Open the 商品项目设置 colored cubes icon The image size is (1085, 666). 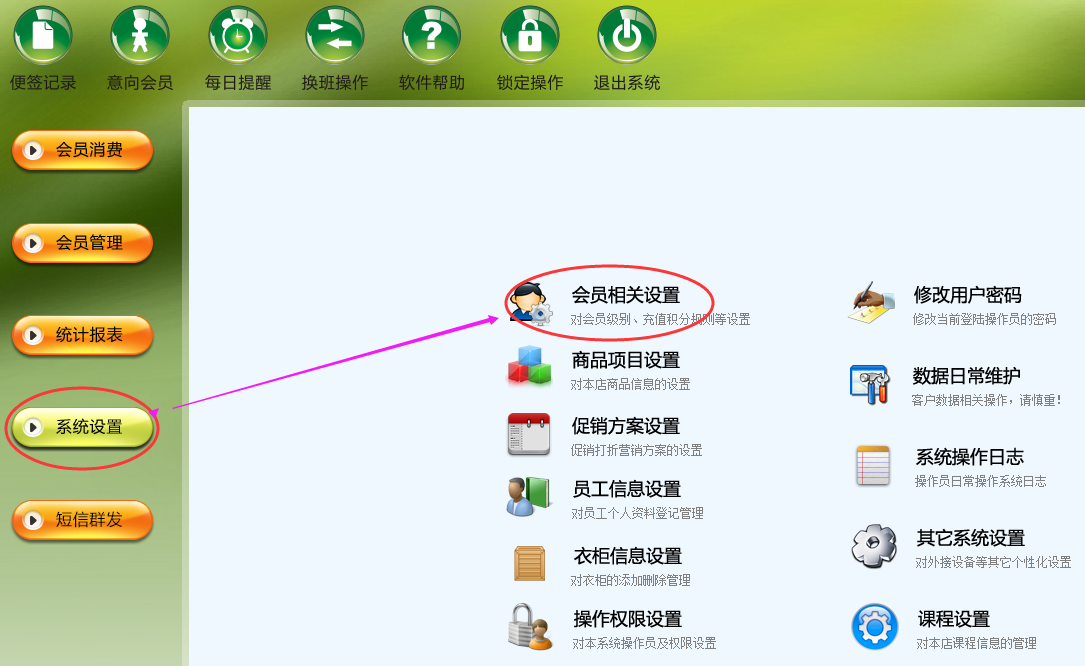[x=529, y=366]
